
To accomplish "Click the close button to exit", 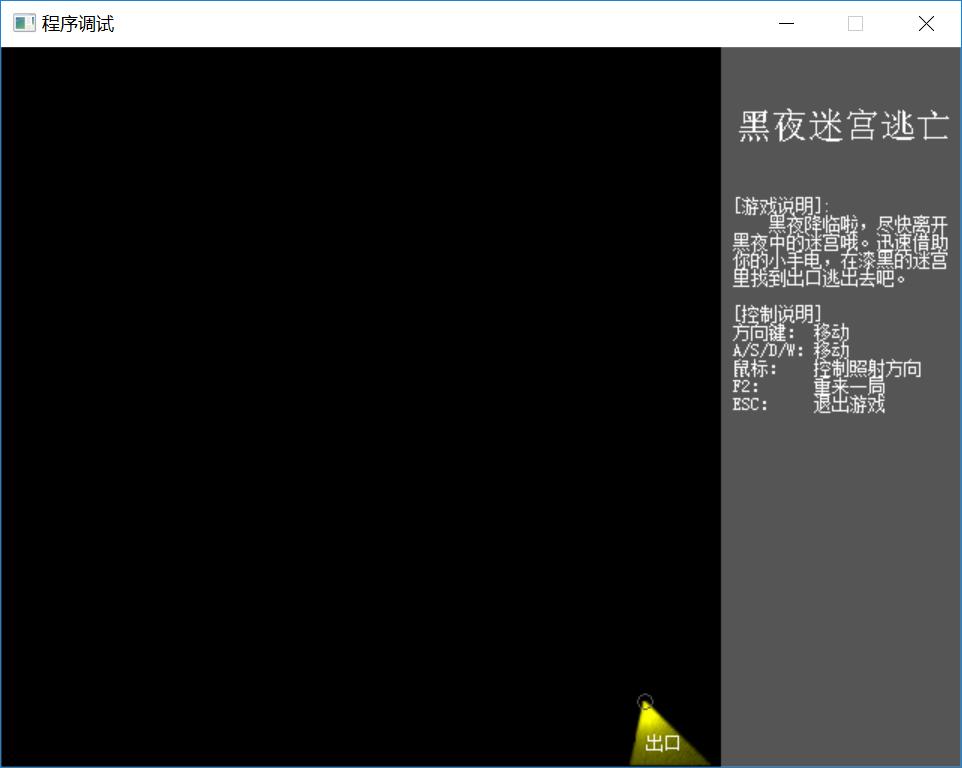I will (x=925, y=23).
